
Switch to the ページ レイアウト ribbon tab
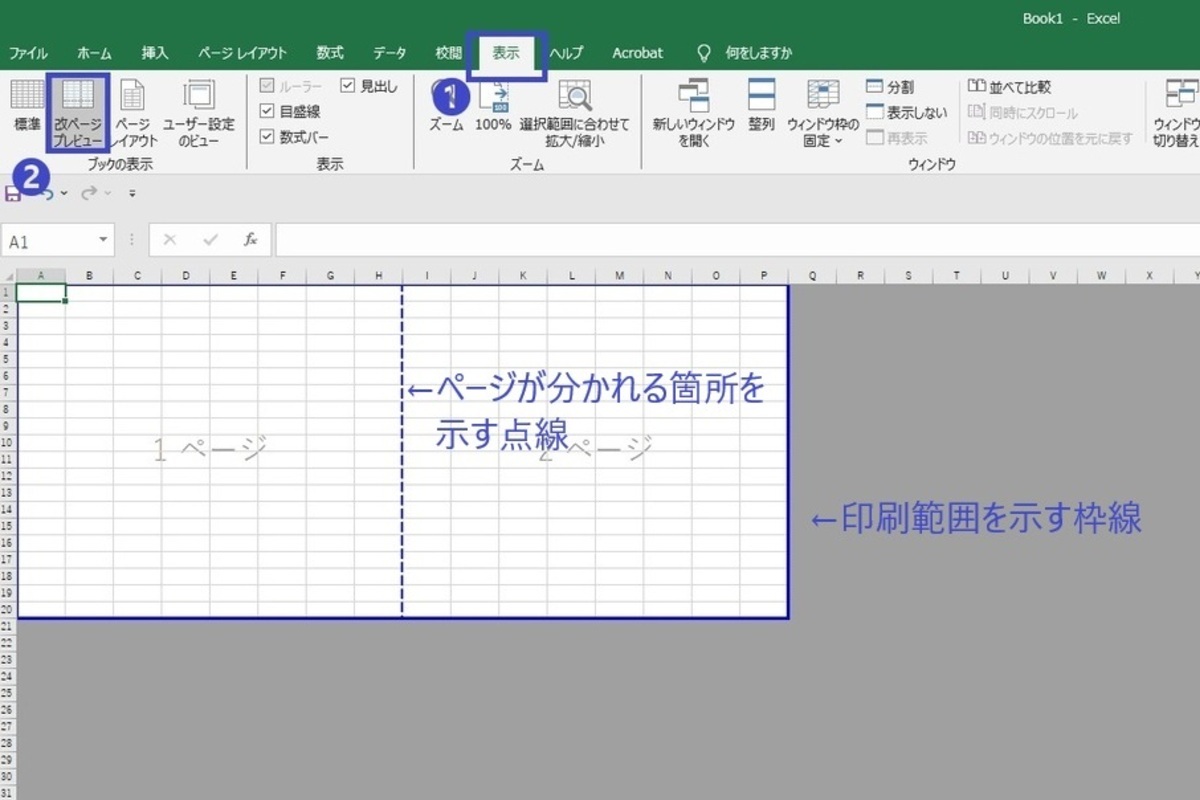(242, 53)
